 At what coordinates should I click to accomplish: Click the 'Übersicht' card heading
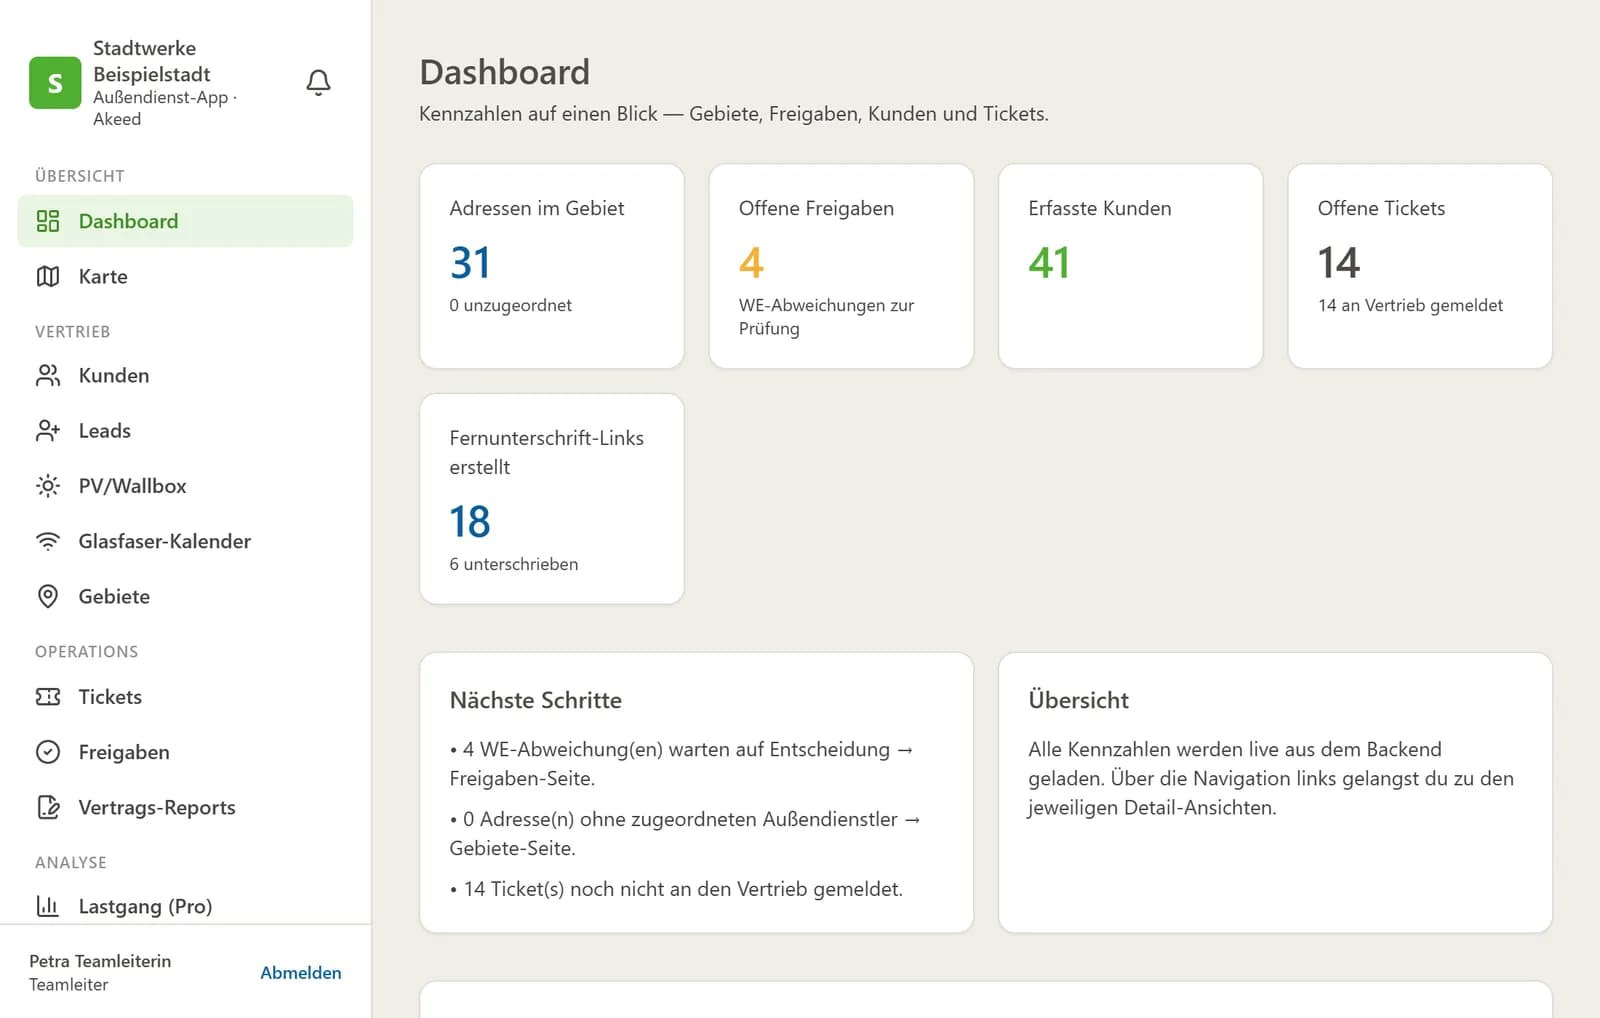[x=1078, y=700]
